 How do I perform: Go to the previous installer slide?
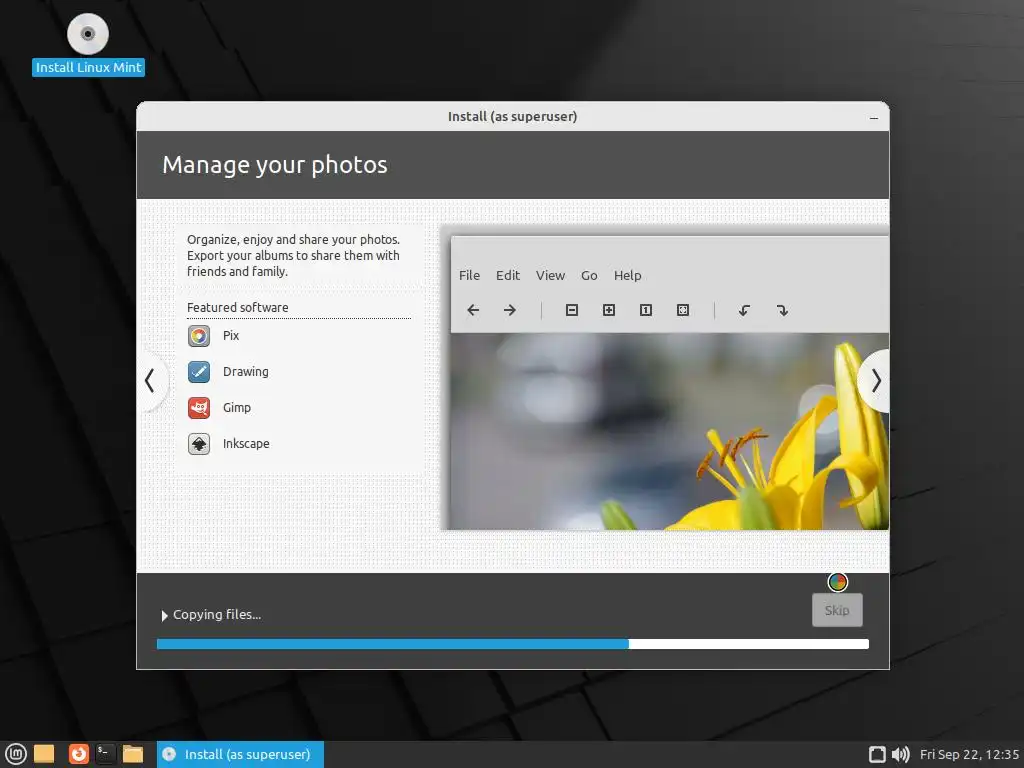pyautogui.click(x=151, y=381)
